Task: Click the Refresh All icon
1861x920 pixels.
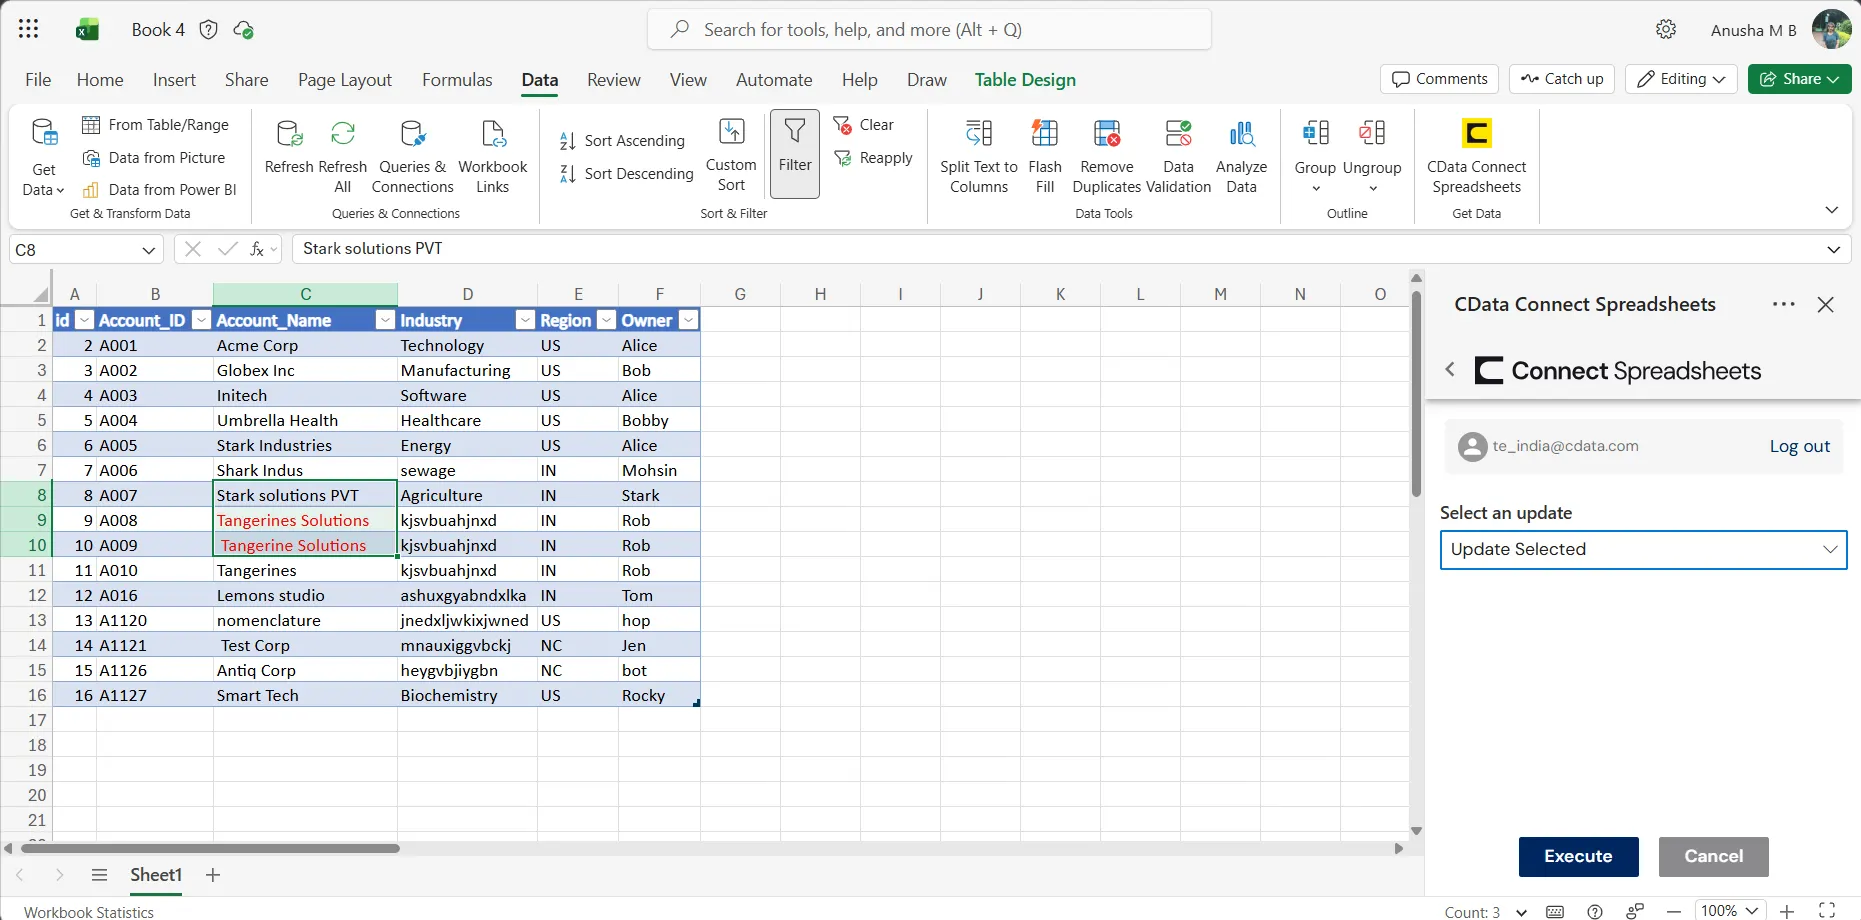Action: click(x=343, y=133)
